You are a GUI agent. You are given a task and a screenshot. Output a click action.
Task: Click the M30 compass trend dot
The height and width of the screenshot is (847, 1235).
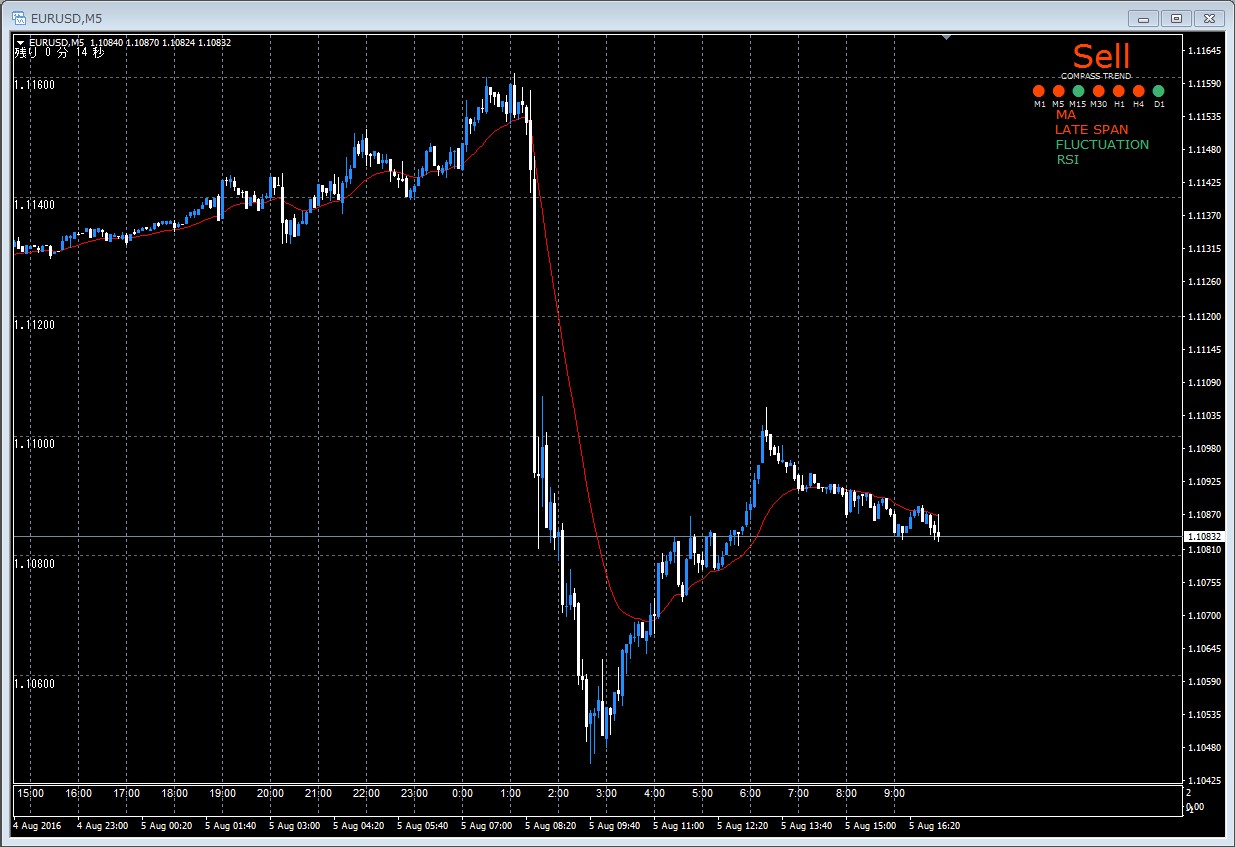[1098, 91]
